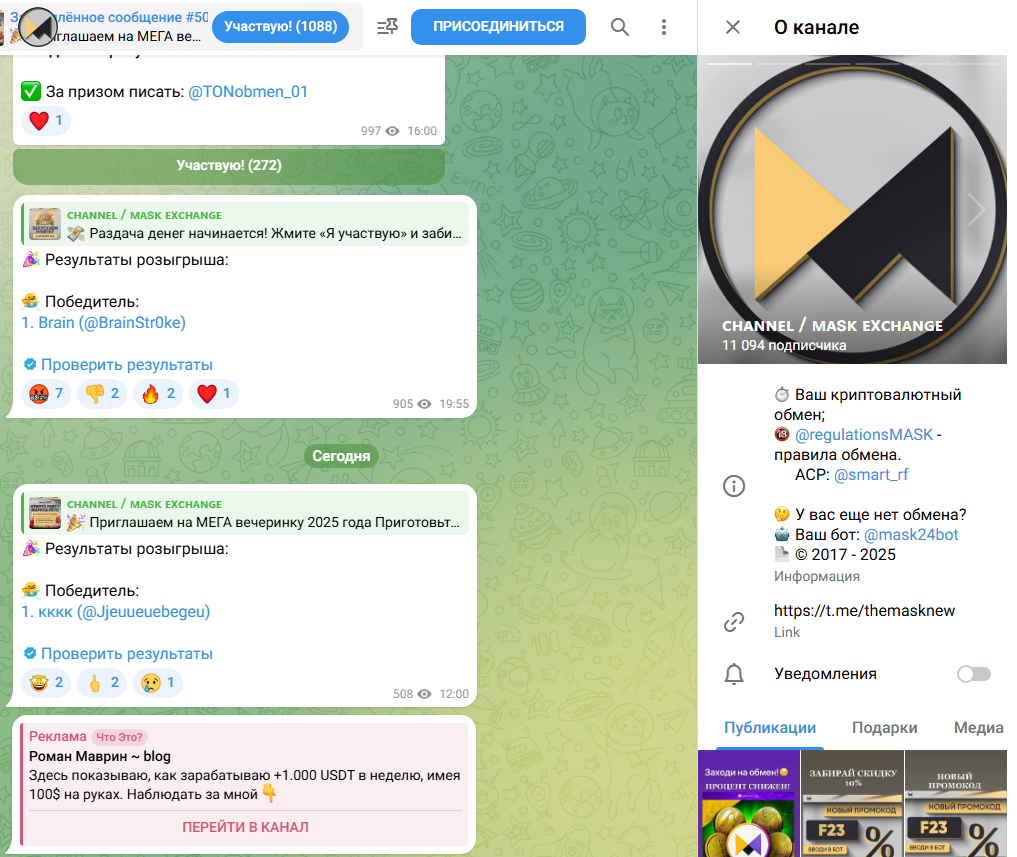The width and height of the screenshot is (1017, 857).
Task: Click the Что Это? ad label
Action: pos(119,737)
